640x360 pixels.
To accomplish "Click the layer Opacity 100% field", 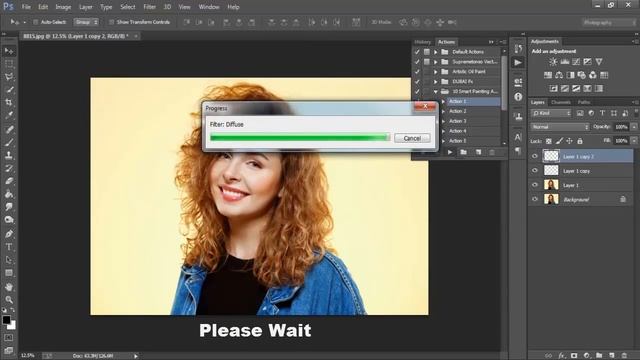I will click(621, 127).
